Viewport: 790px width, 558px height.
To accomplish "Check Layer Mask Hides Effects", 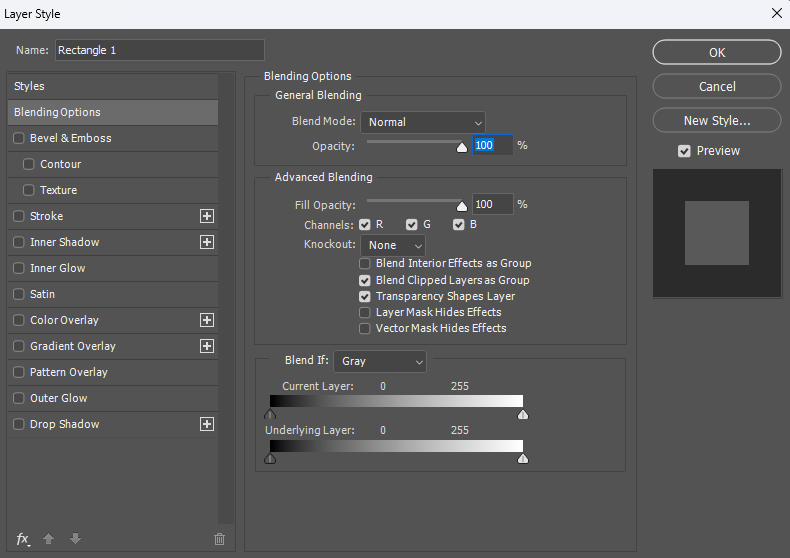I will coord(365,312).
